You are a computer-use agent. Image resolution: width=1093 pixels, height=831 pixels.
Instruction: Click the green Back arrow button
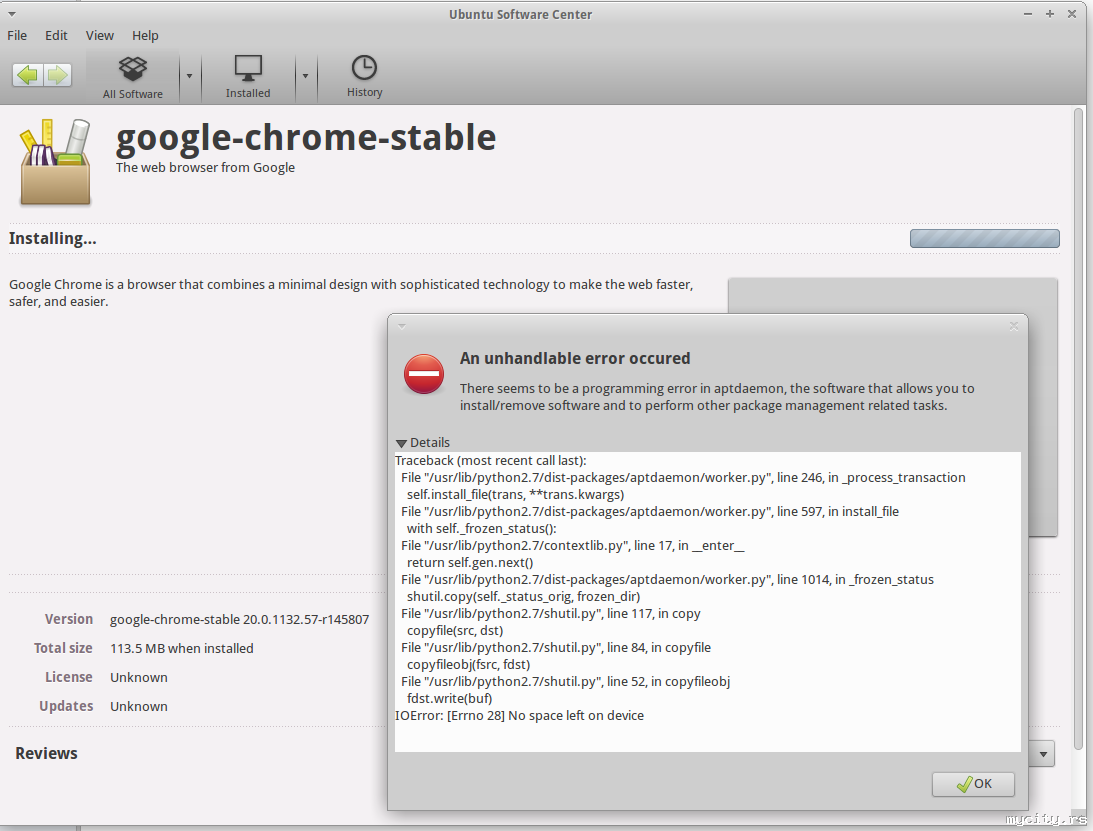tap(28, 74)
